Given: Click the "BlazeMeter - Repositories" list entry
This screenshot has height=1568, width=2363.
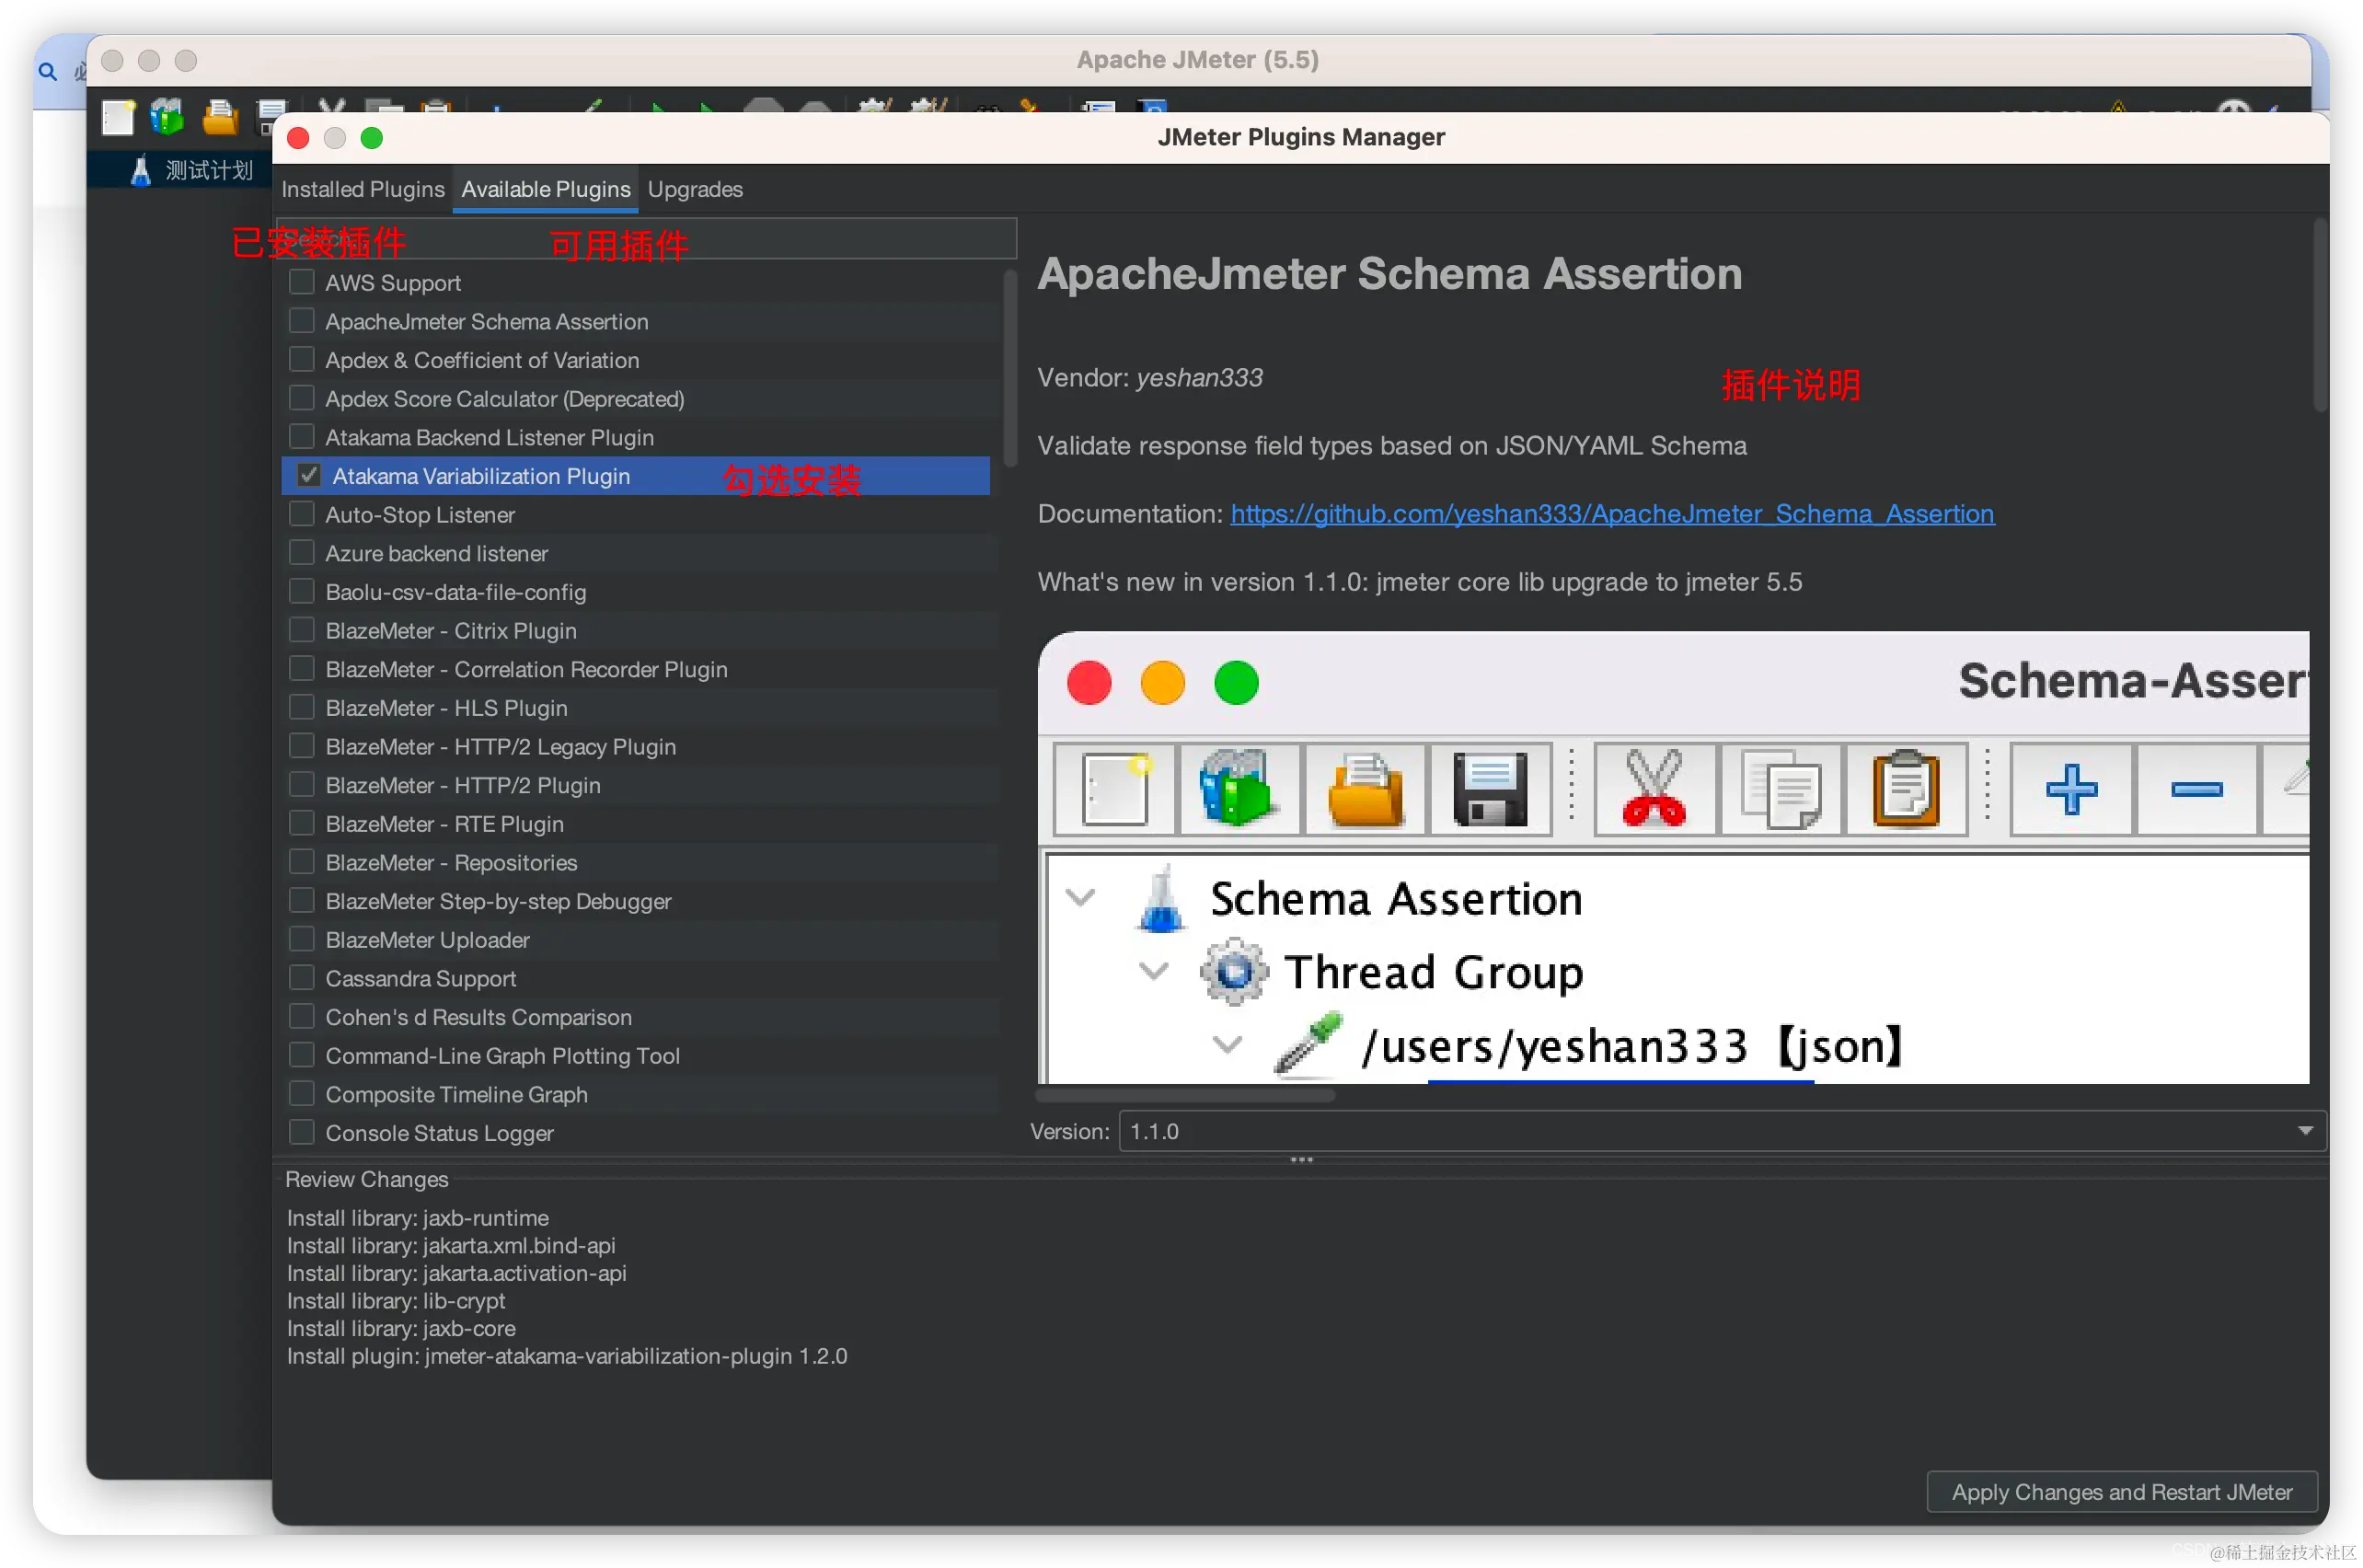Looking at the screenshot, I should [640, 862].
